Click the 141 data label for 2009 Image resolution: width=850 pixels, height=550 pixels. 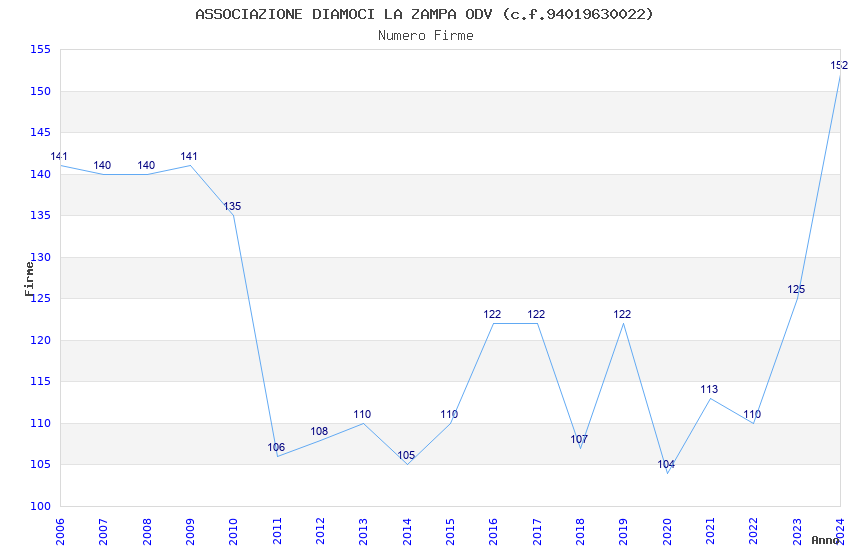(x=189, y=157)
